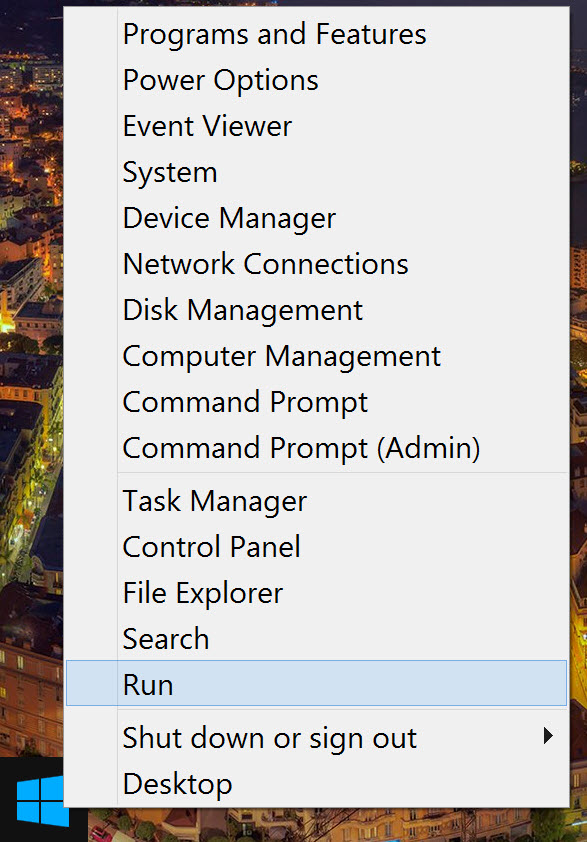Launch File Explorer

click(x=202, y=592)
